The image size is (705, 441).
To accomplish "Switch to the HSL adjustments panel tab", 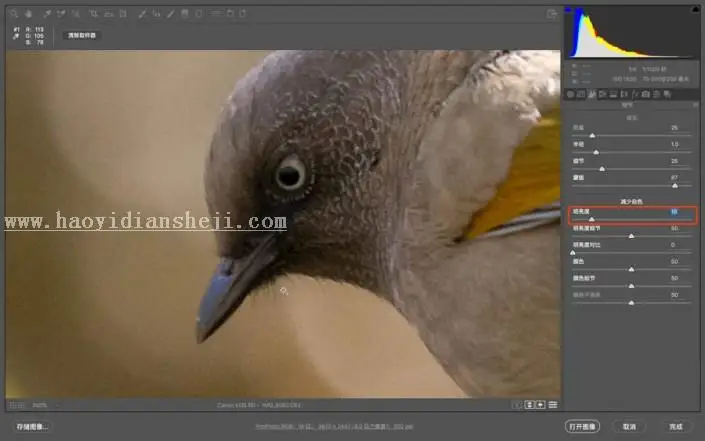I will [602, 94].
